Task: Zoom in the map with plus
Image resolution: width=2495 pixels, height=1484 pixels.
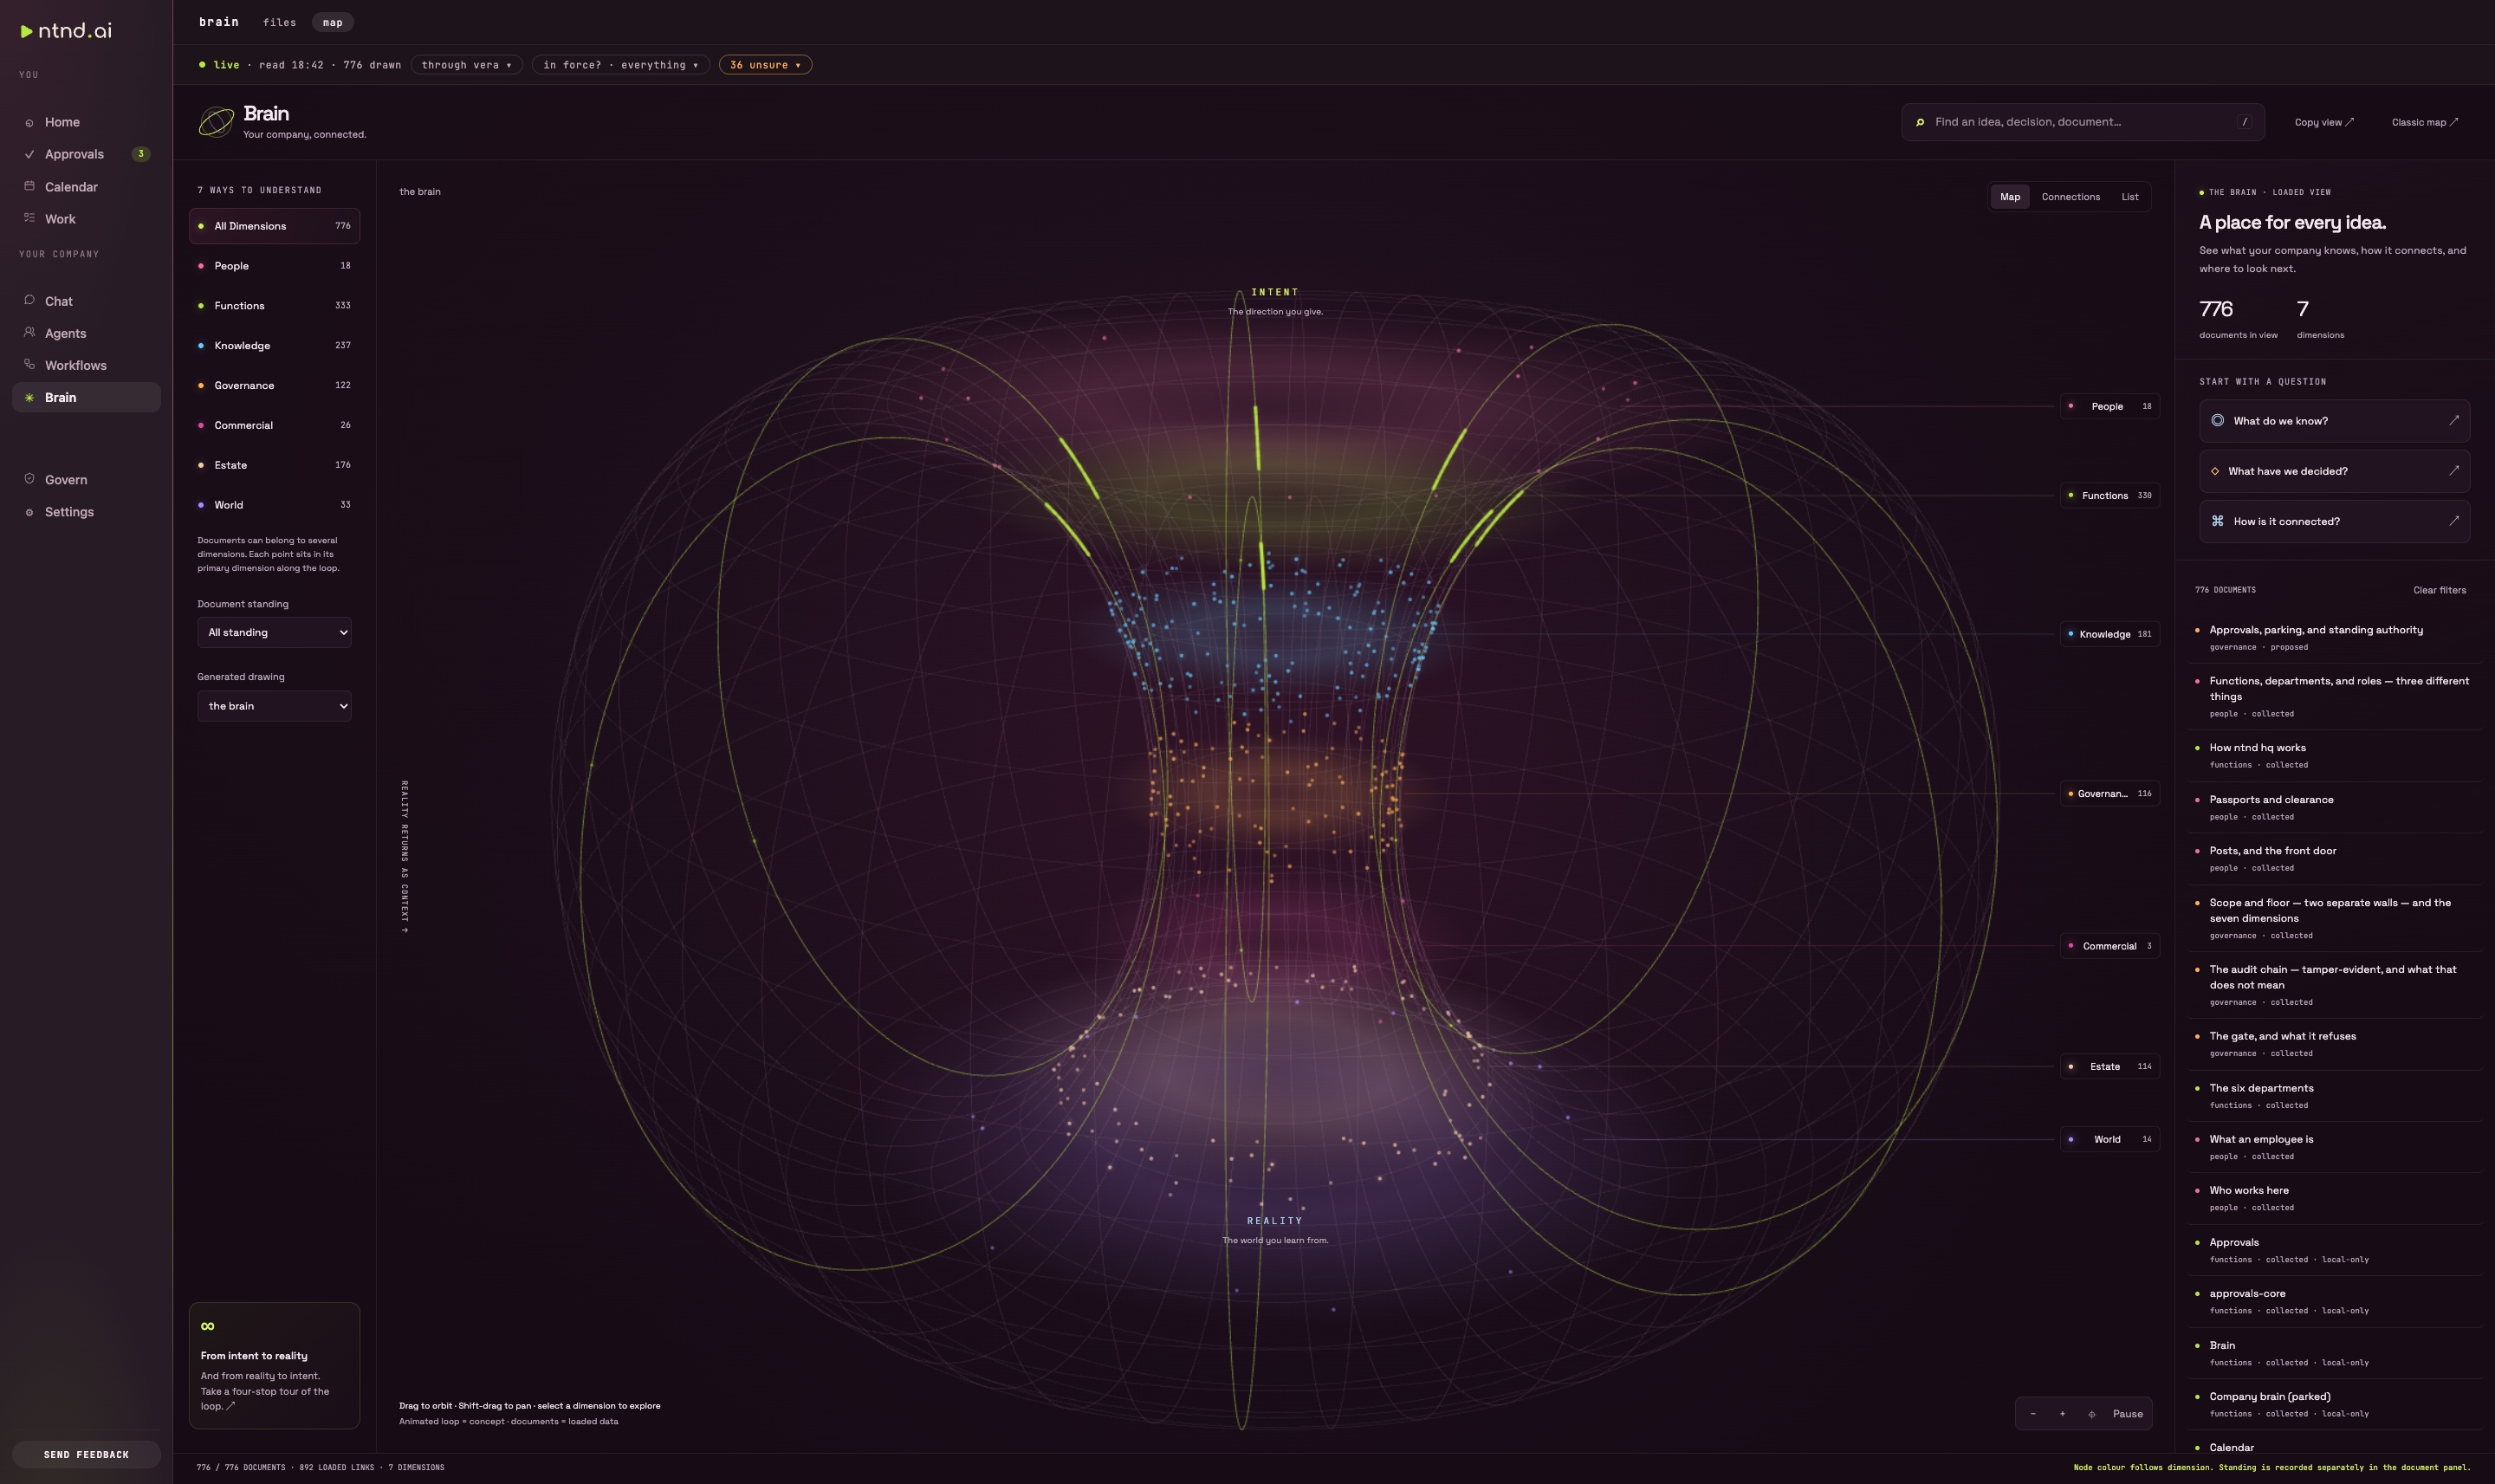Action: click(2062, 1414)
